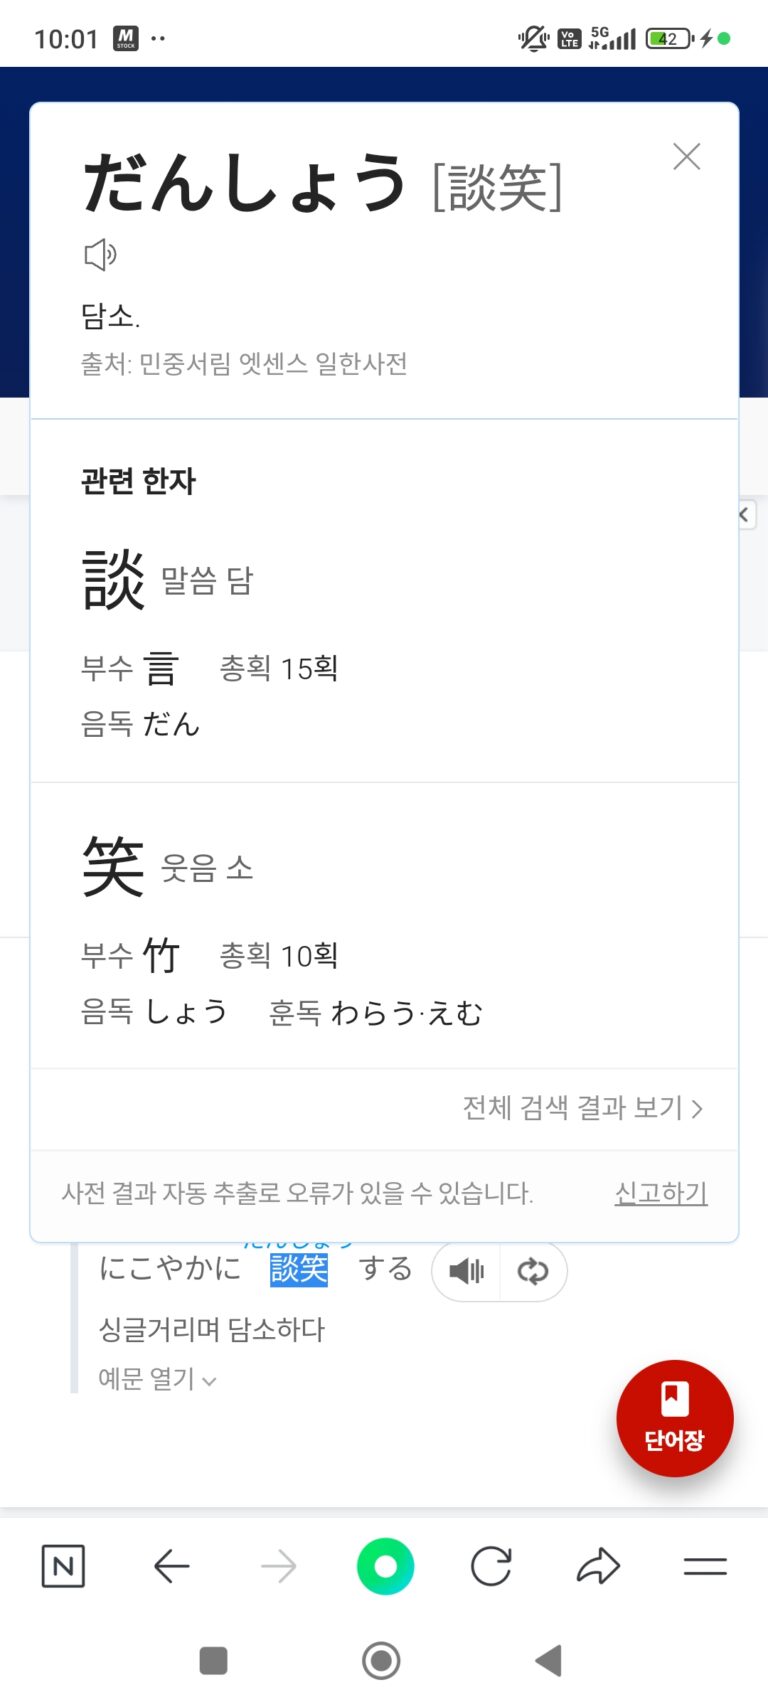Go forward to the next page

click(278, 1566)
